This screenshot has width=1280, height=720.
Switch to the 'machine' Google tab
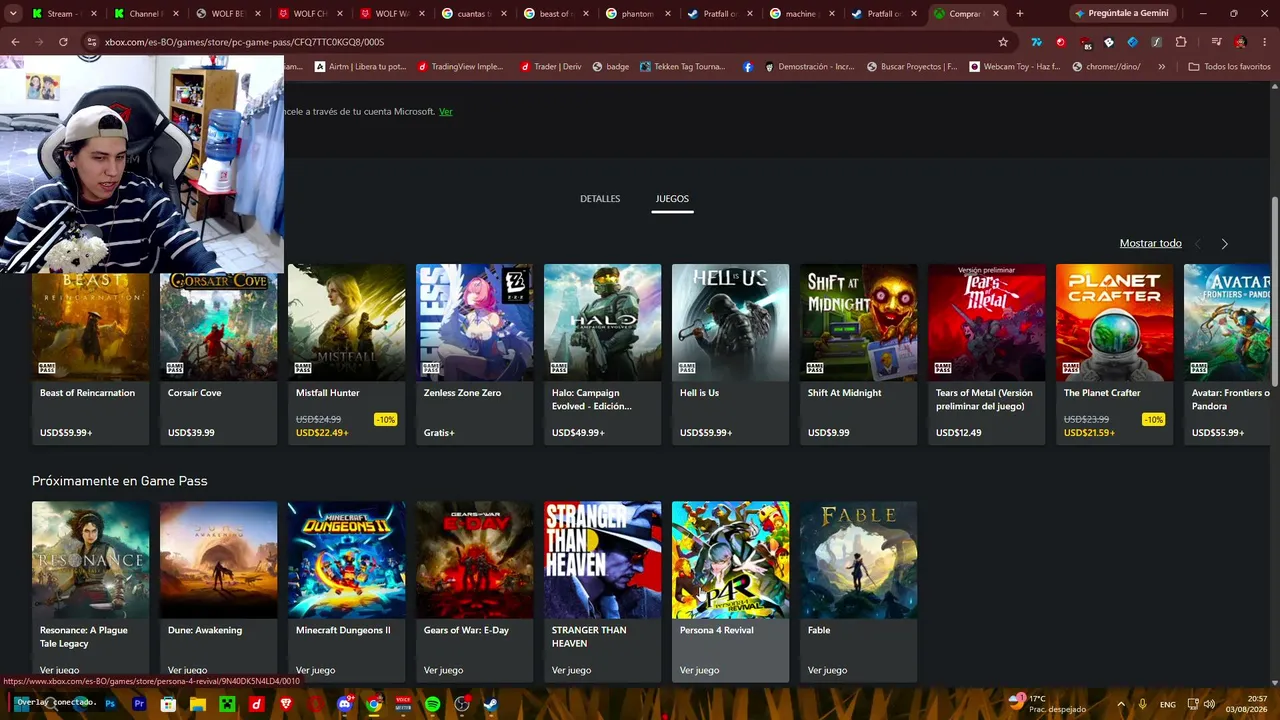click(804, 14)
